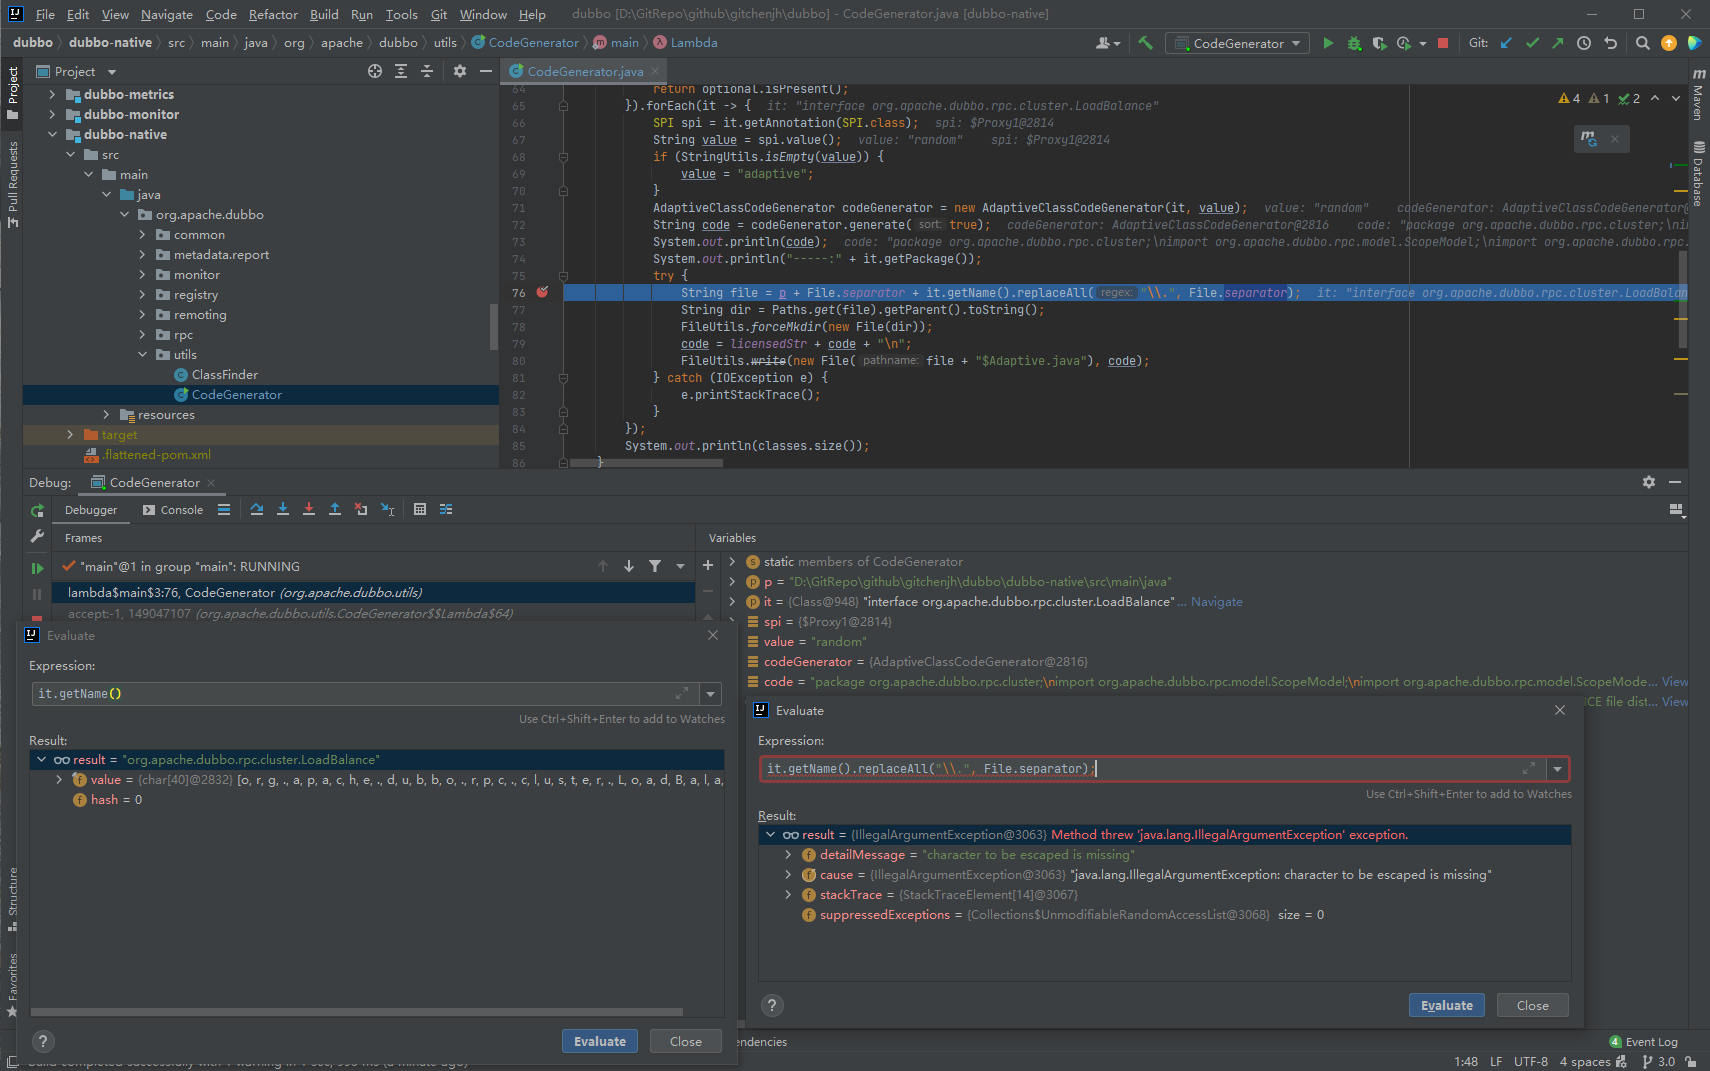Expand the stackTrace node in result
Image resolution: width=1710 pixels, height=1071 pixels.
(x=788, y=895)
